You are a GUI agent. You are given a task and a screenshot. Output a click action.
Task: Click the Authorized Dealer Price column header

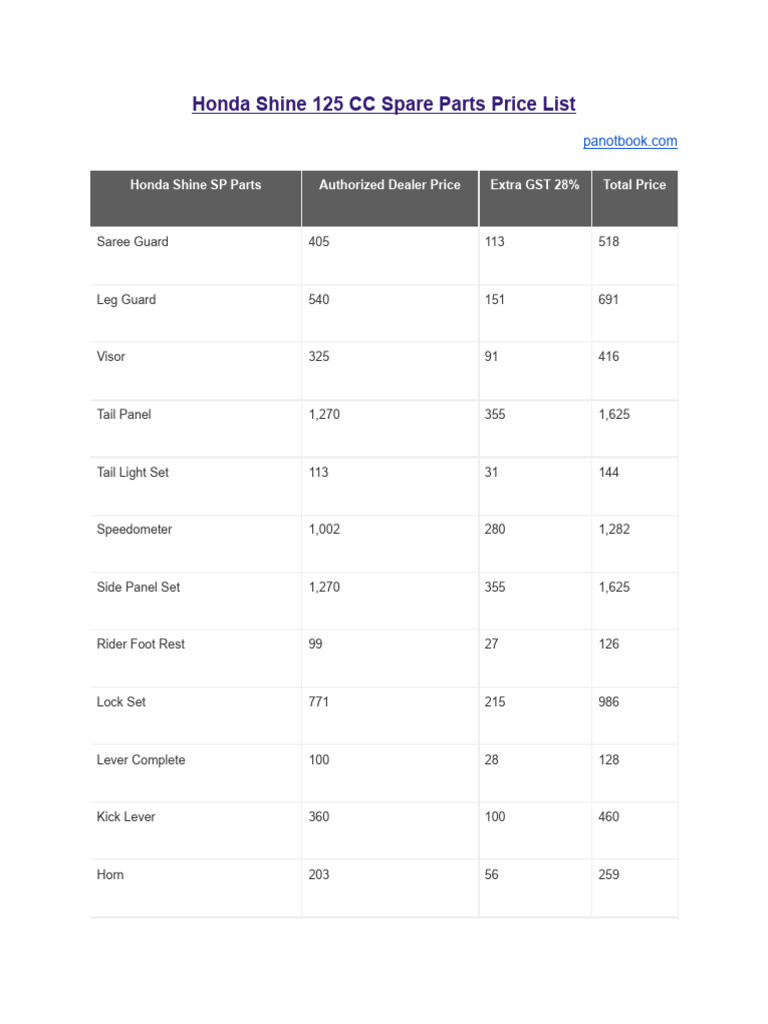point(389,184)
